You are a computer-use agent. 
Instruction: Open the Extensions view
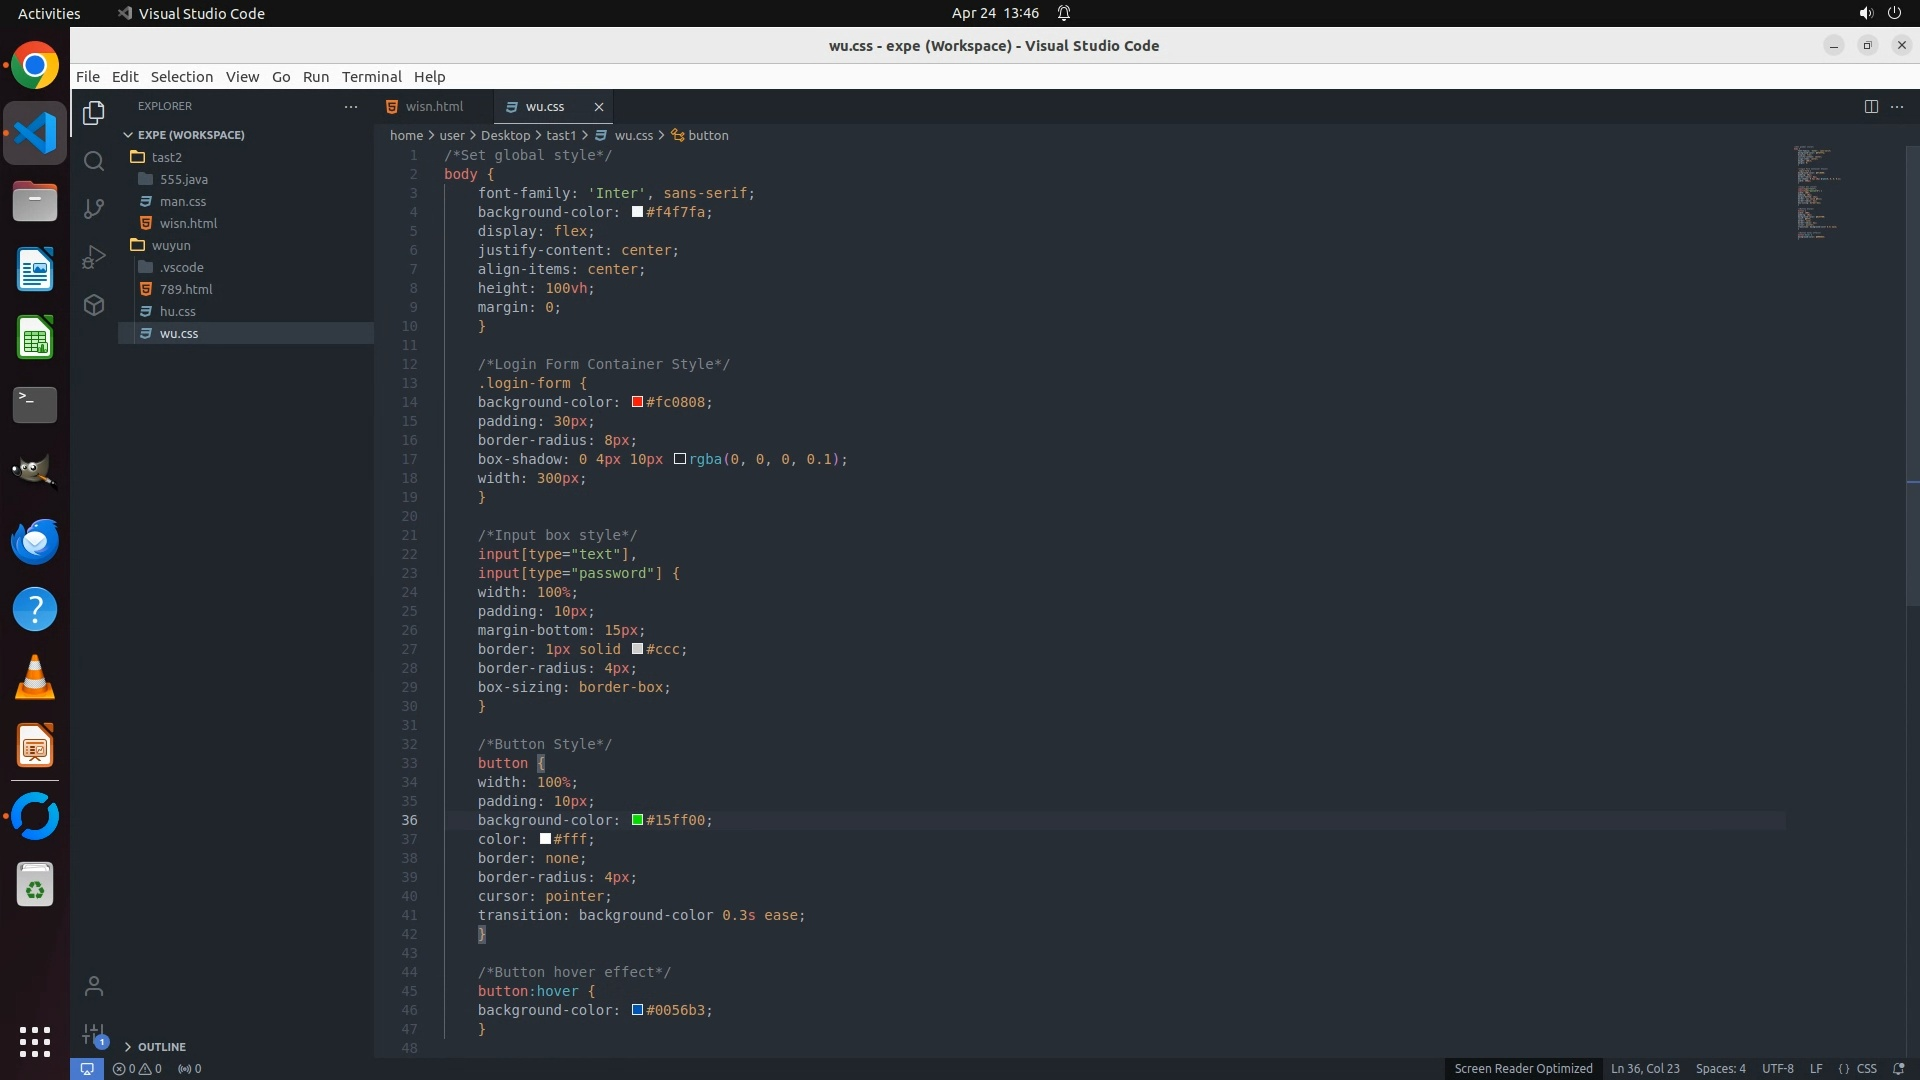[94, 305]
